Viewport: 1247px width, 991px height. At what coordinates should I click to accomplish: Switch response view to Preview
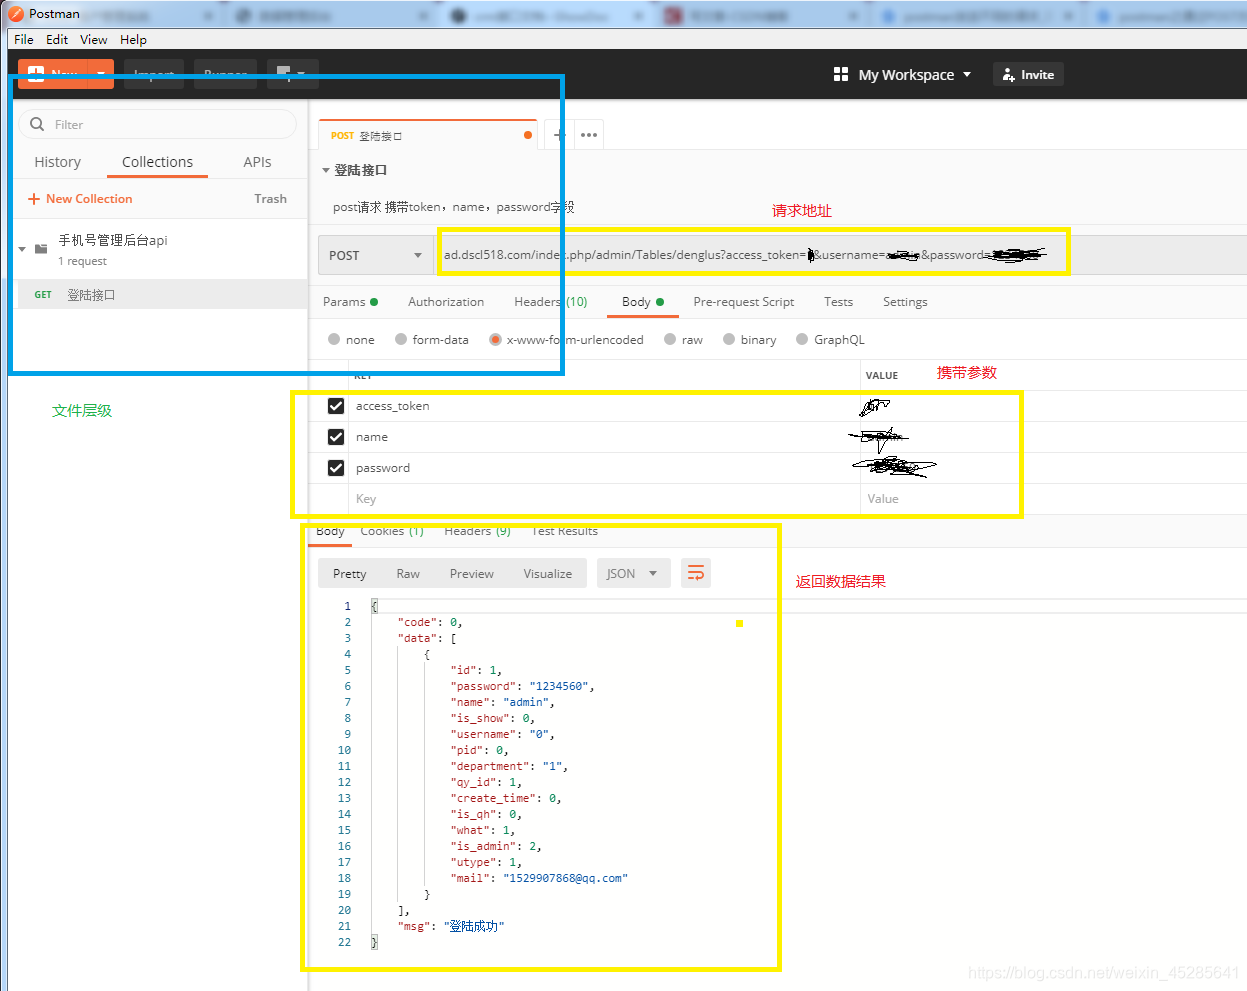tap(472, 573)
